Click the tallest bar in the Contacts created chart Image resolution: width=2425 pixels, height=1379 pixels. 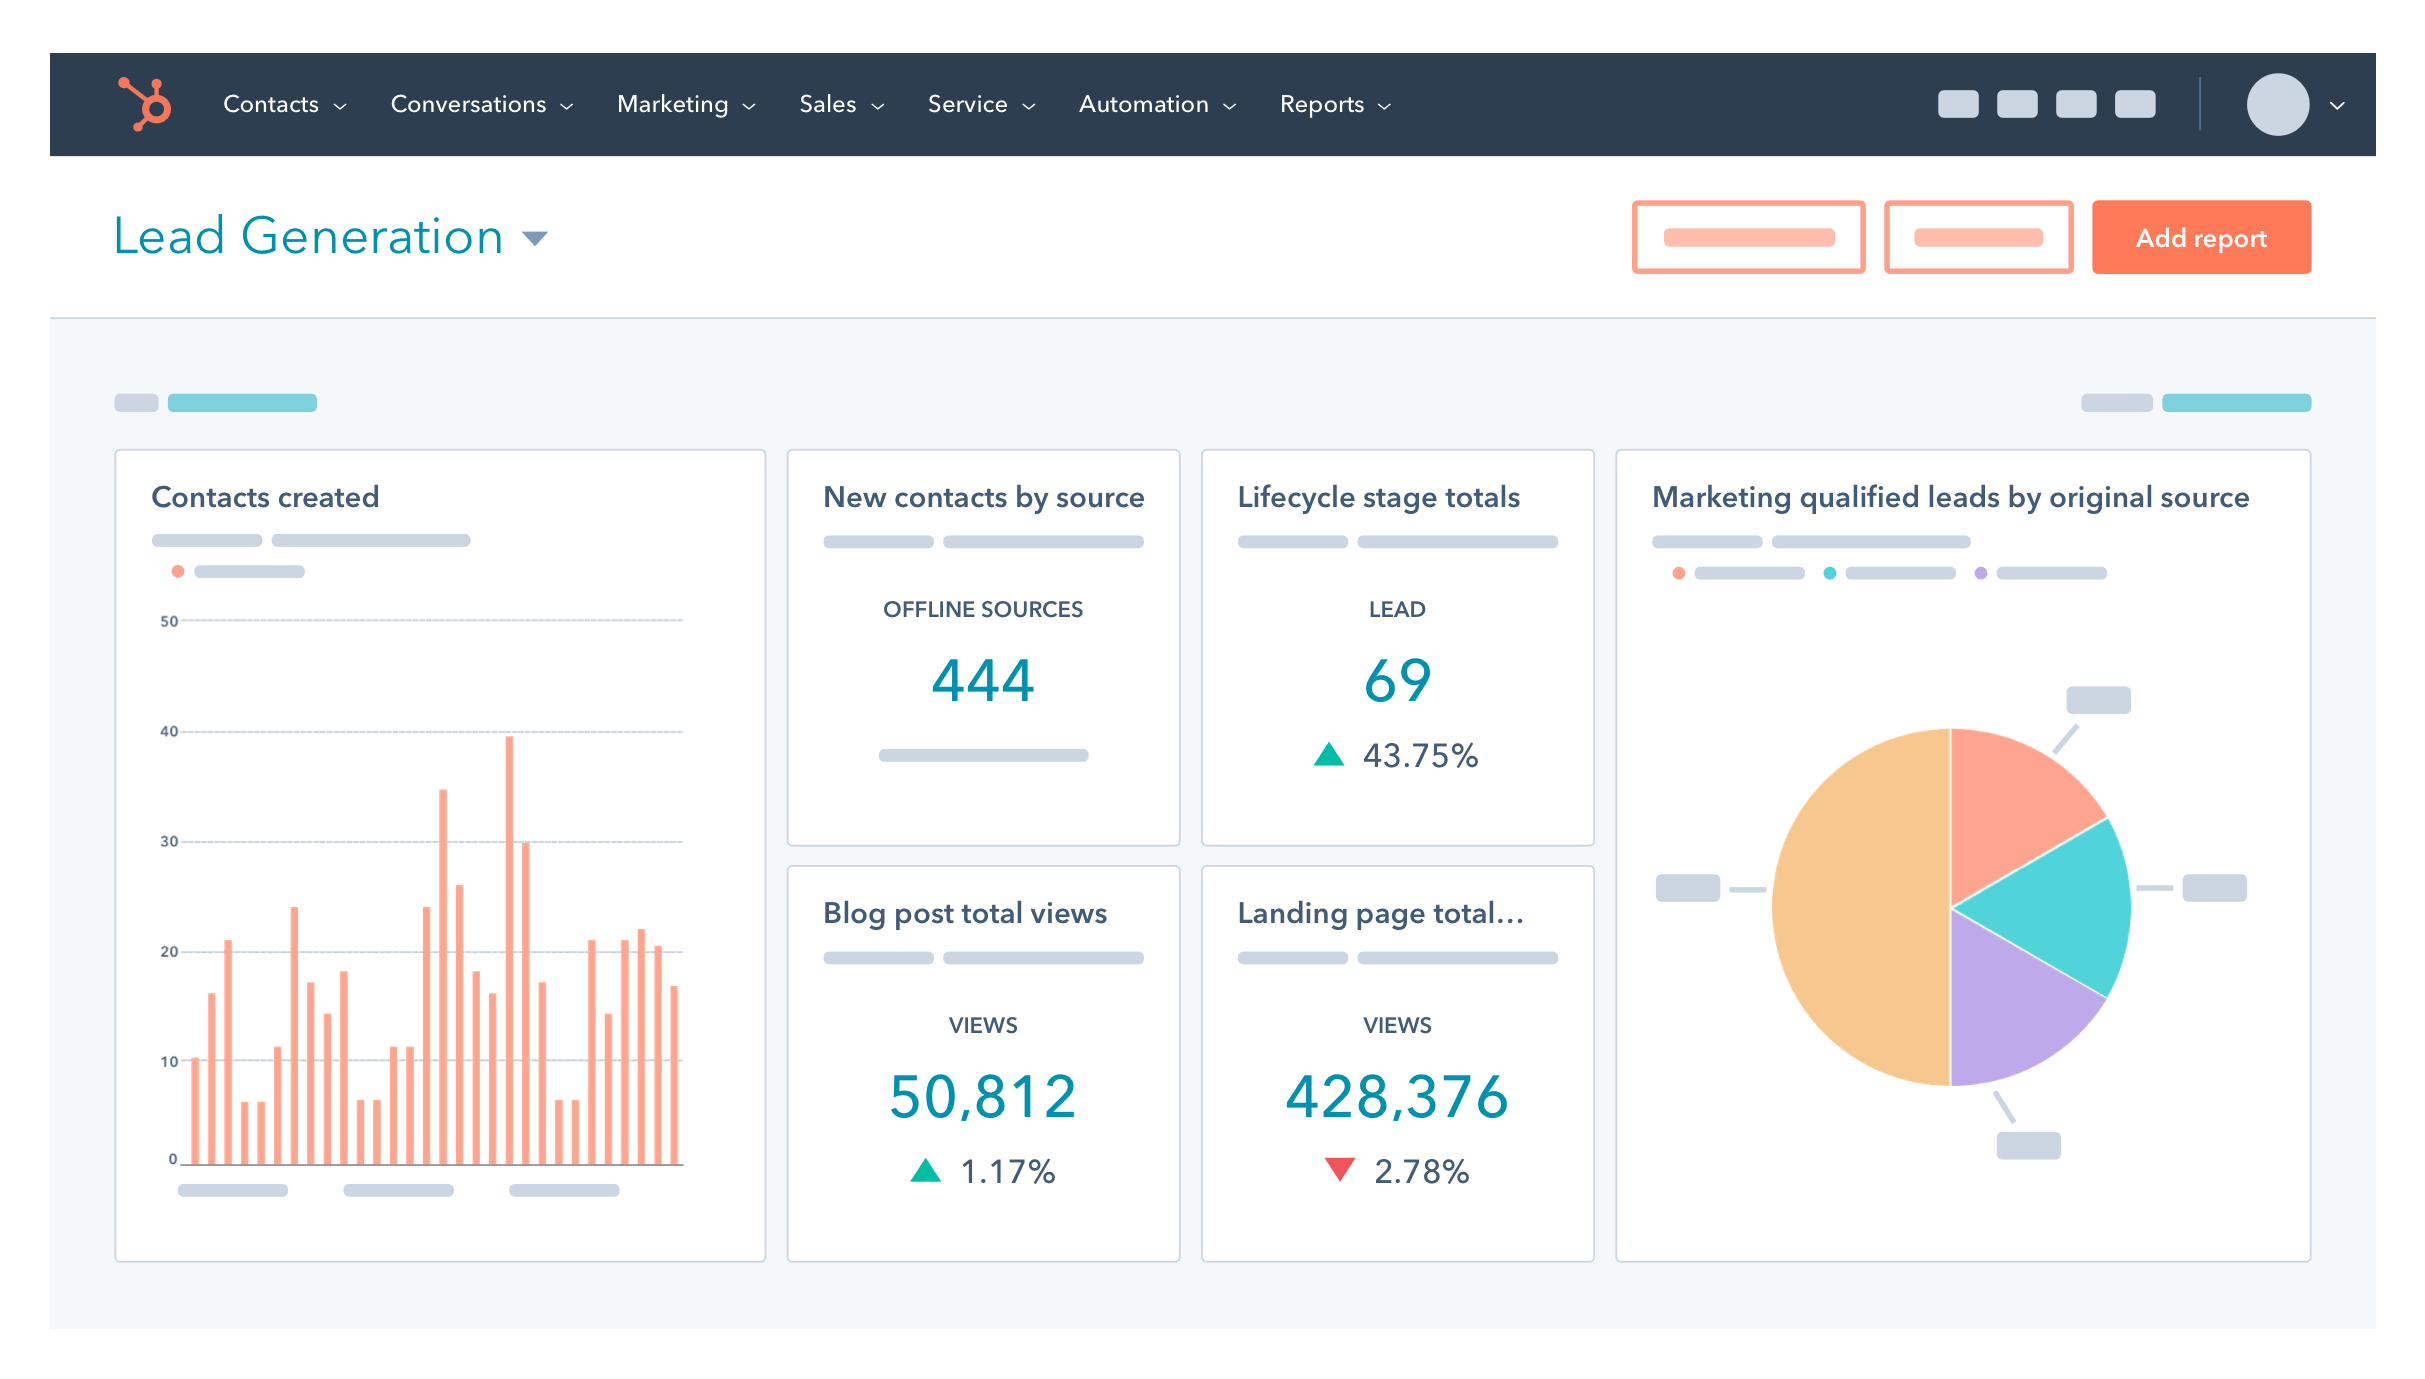pyautogui.click(x=509, y=950)
